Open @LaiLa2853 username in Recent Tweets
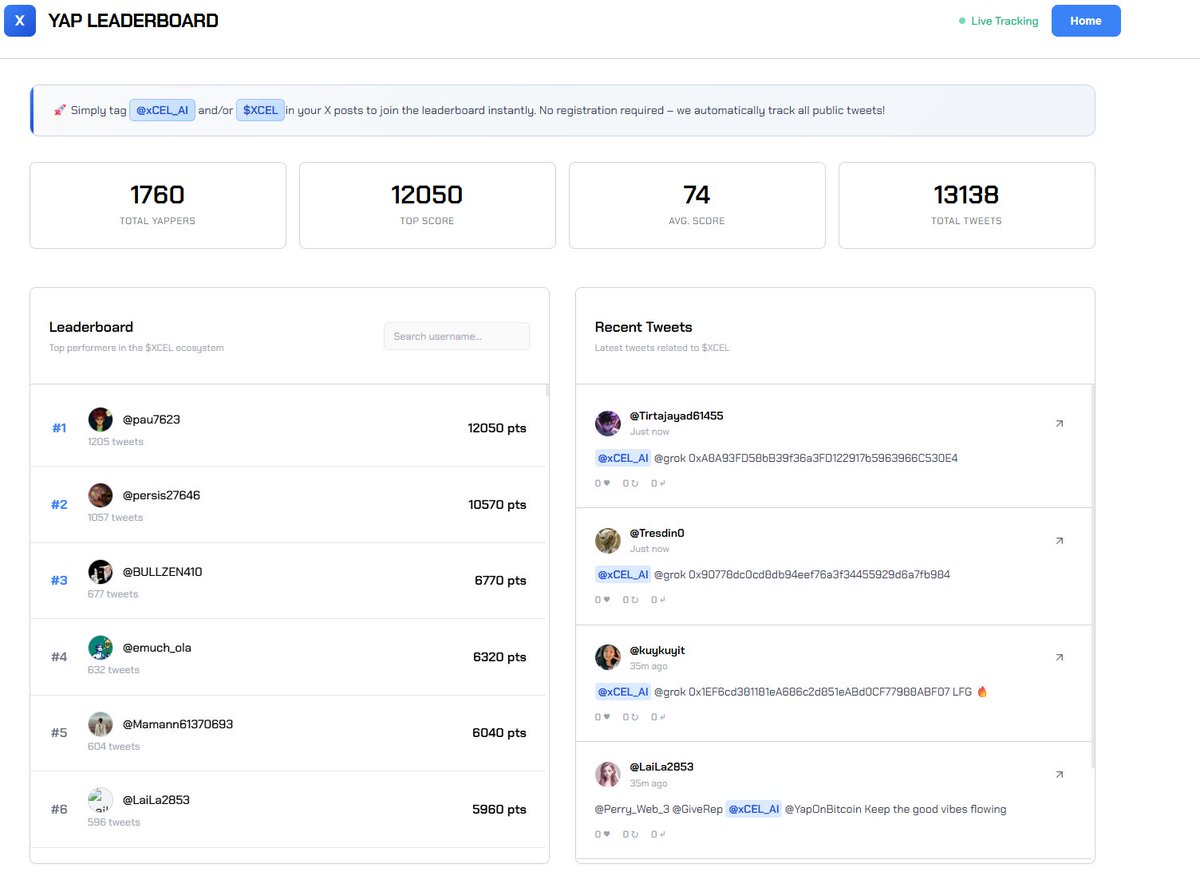Image resolution: width=1200 pixels, height=891 pixels. point(661,767)
